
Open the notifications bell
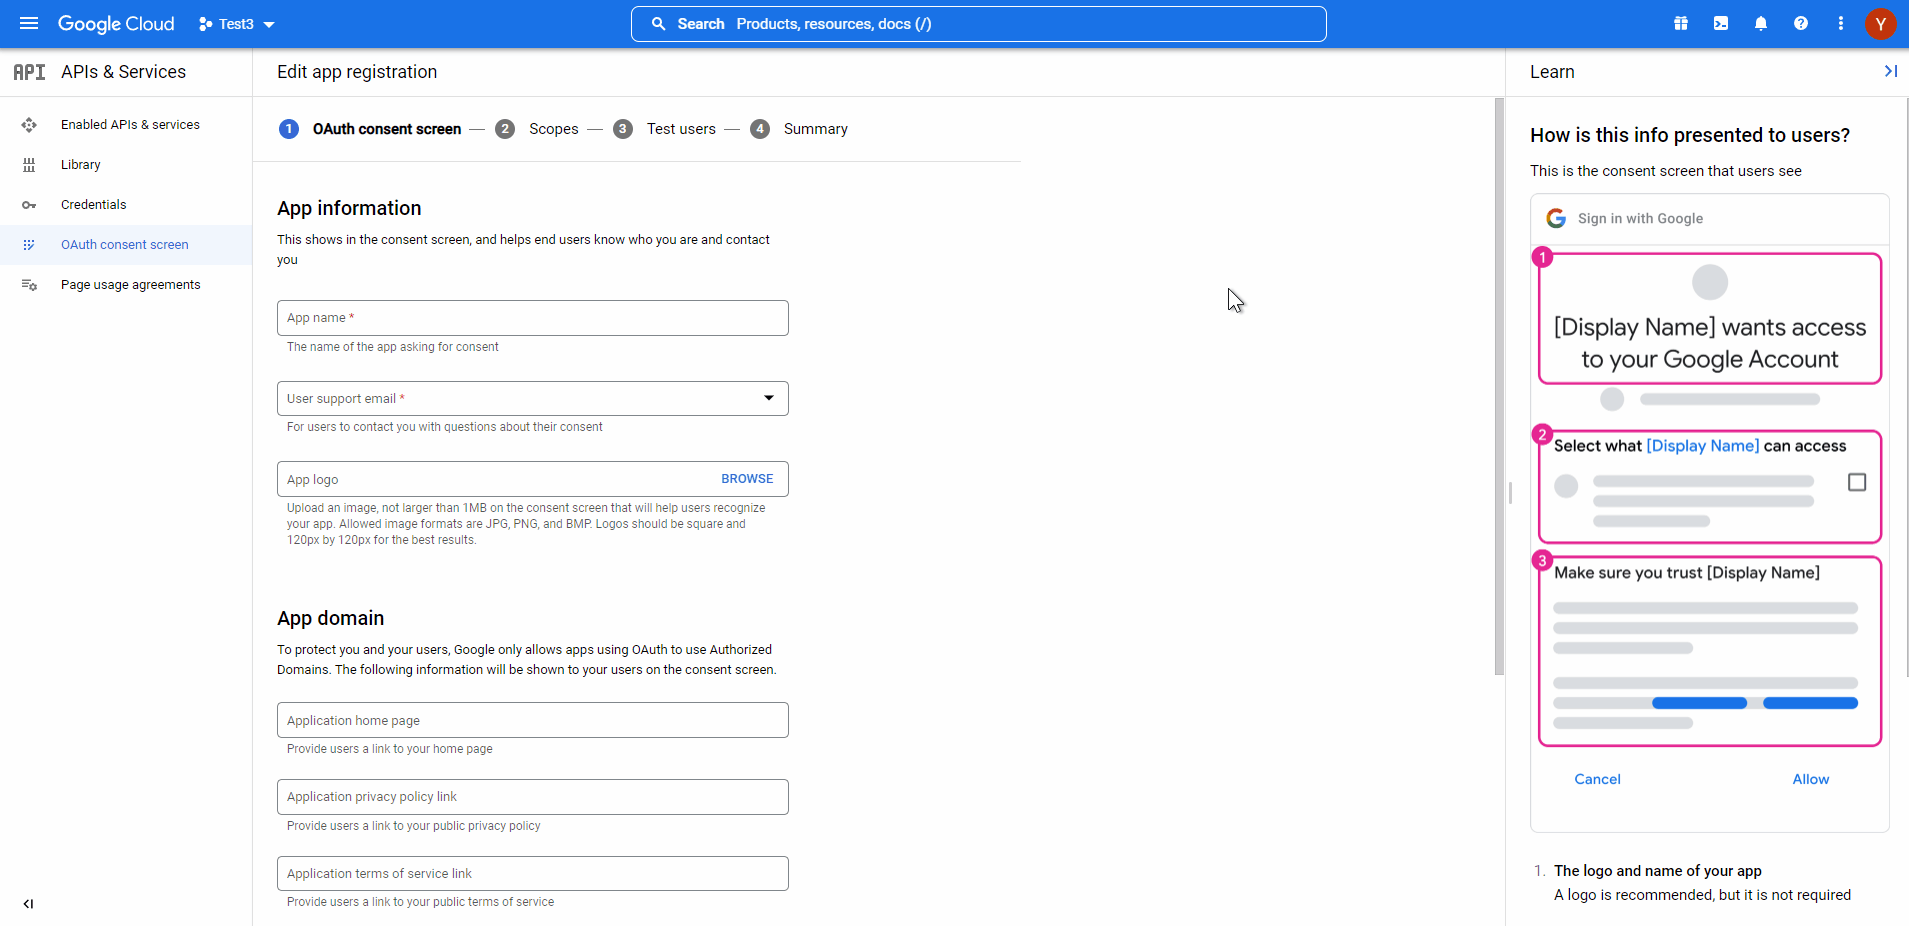(1761, 23)
